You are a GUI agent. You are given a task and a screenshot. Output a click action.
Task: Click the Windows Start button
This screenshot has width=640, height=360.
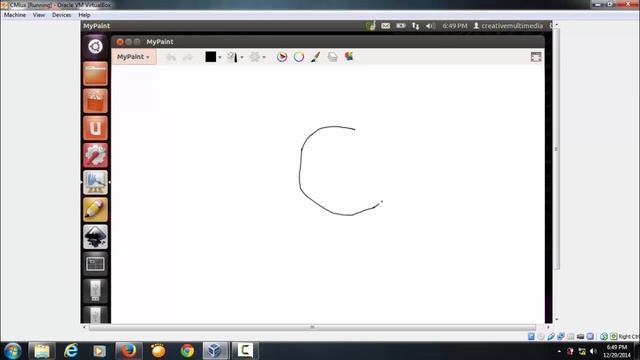[13, 351]
